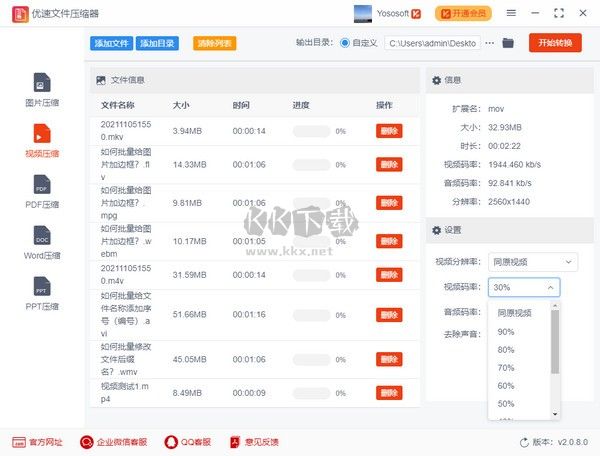Delete the 8.49MB mp4 file row

point(389,393)
